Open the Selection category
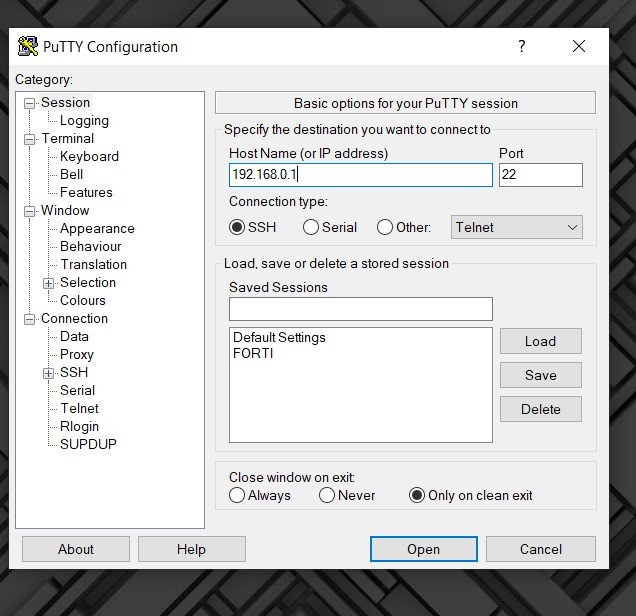Viewport: 636px width, 616px height. (x=88, y=282)
